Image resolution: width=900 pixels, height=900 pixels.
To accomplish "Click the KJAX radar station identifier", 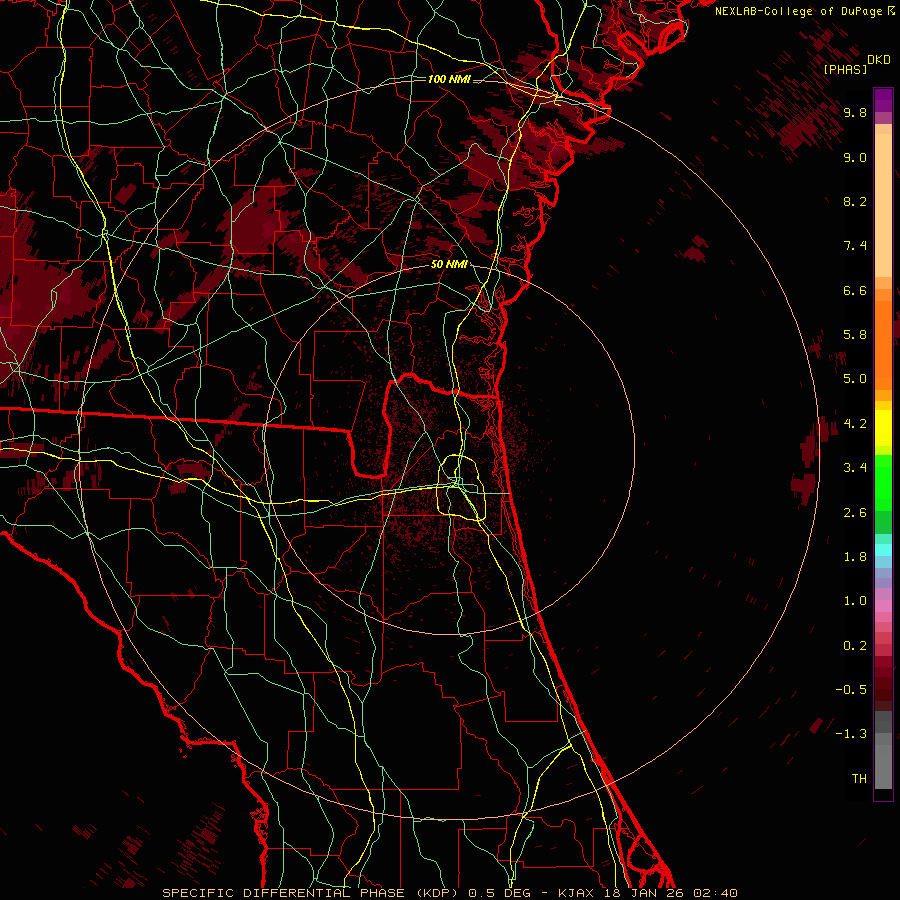I will [577, 893].
